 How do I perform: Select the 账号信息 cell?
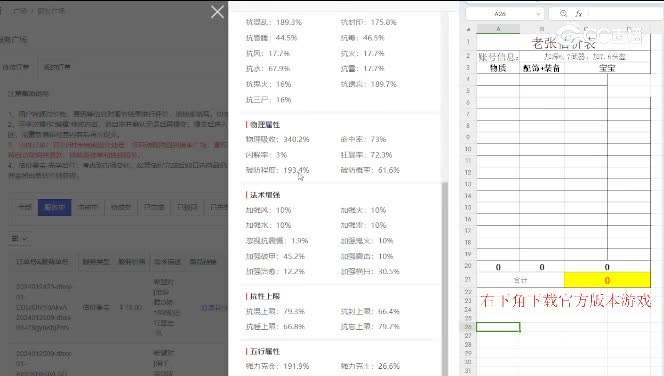click(x=498, y=57)
